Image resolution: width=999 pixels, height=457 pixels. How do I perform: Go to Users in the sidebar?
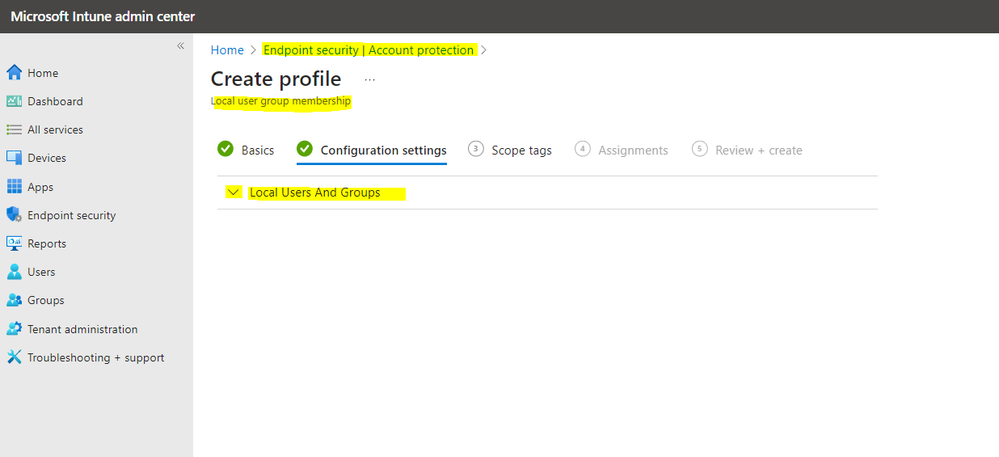point(41,272)
